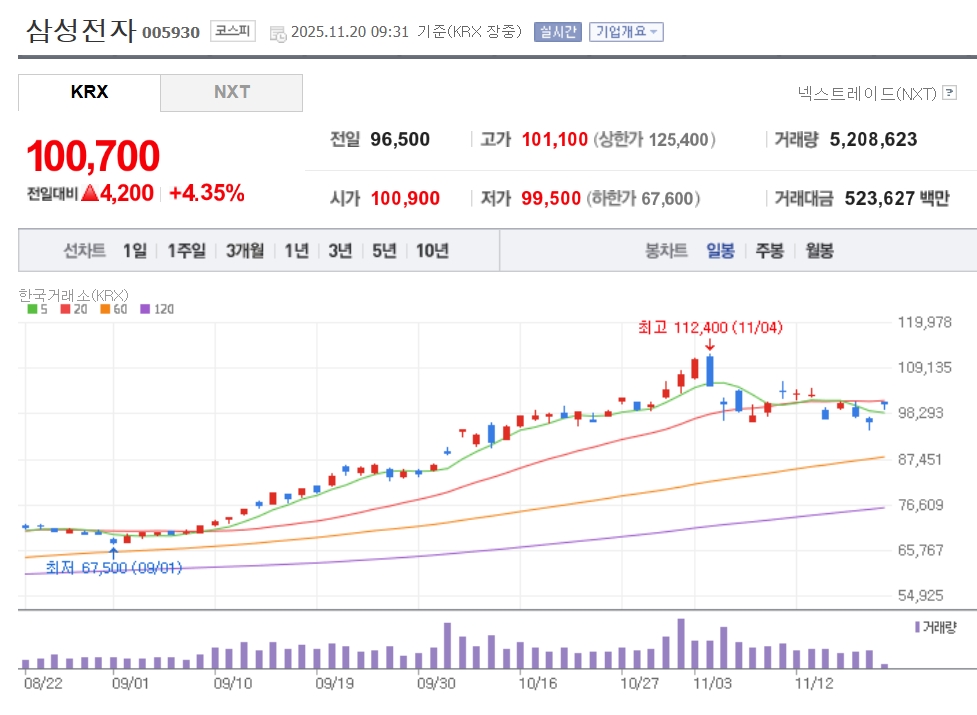Switch candle chart to 주봉
The height and width of the screenshot is (715, 977).
769,250
